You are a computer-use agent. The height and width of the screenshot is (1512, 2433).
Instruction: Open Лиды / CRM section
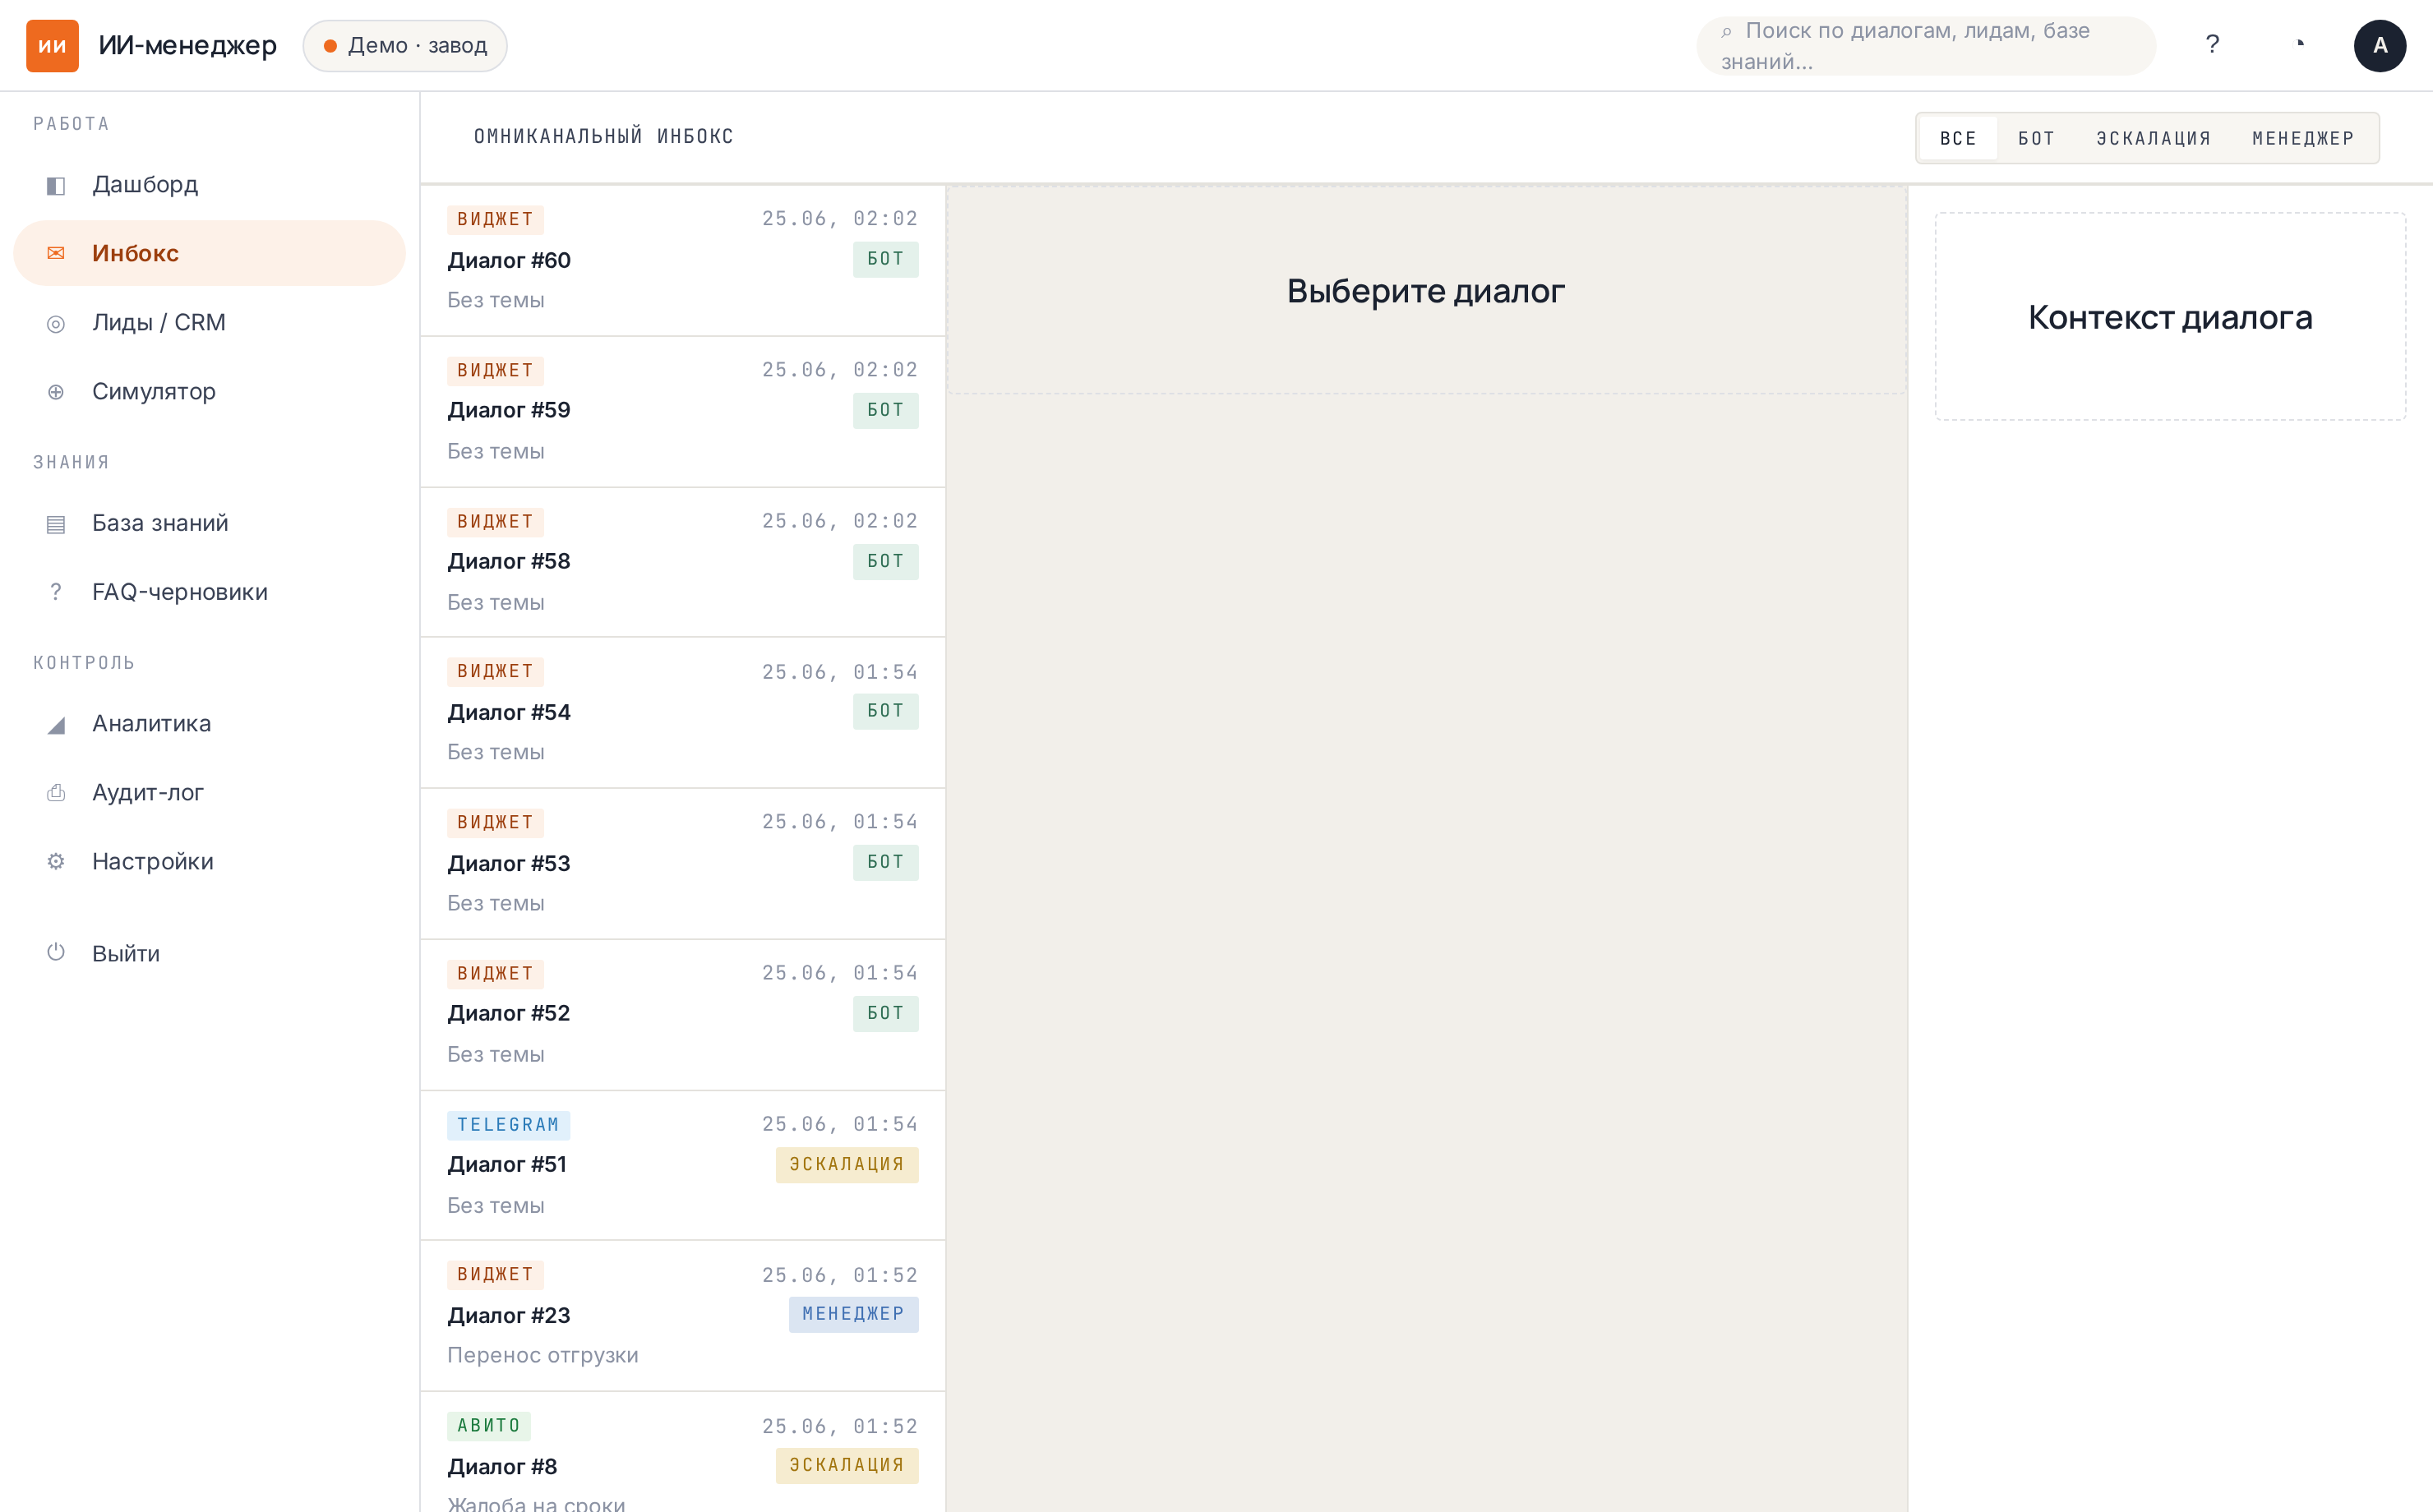(x=209, y=323)
